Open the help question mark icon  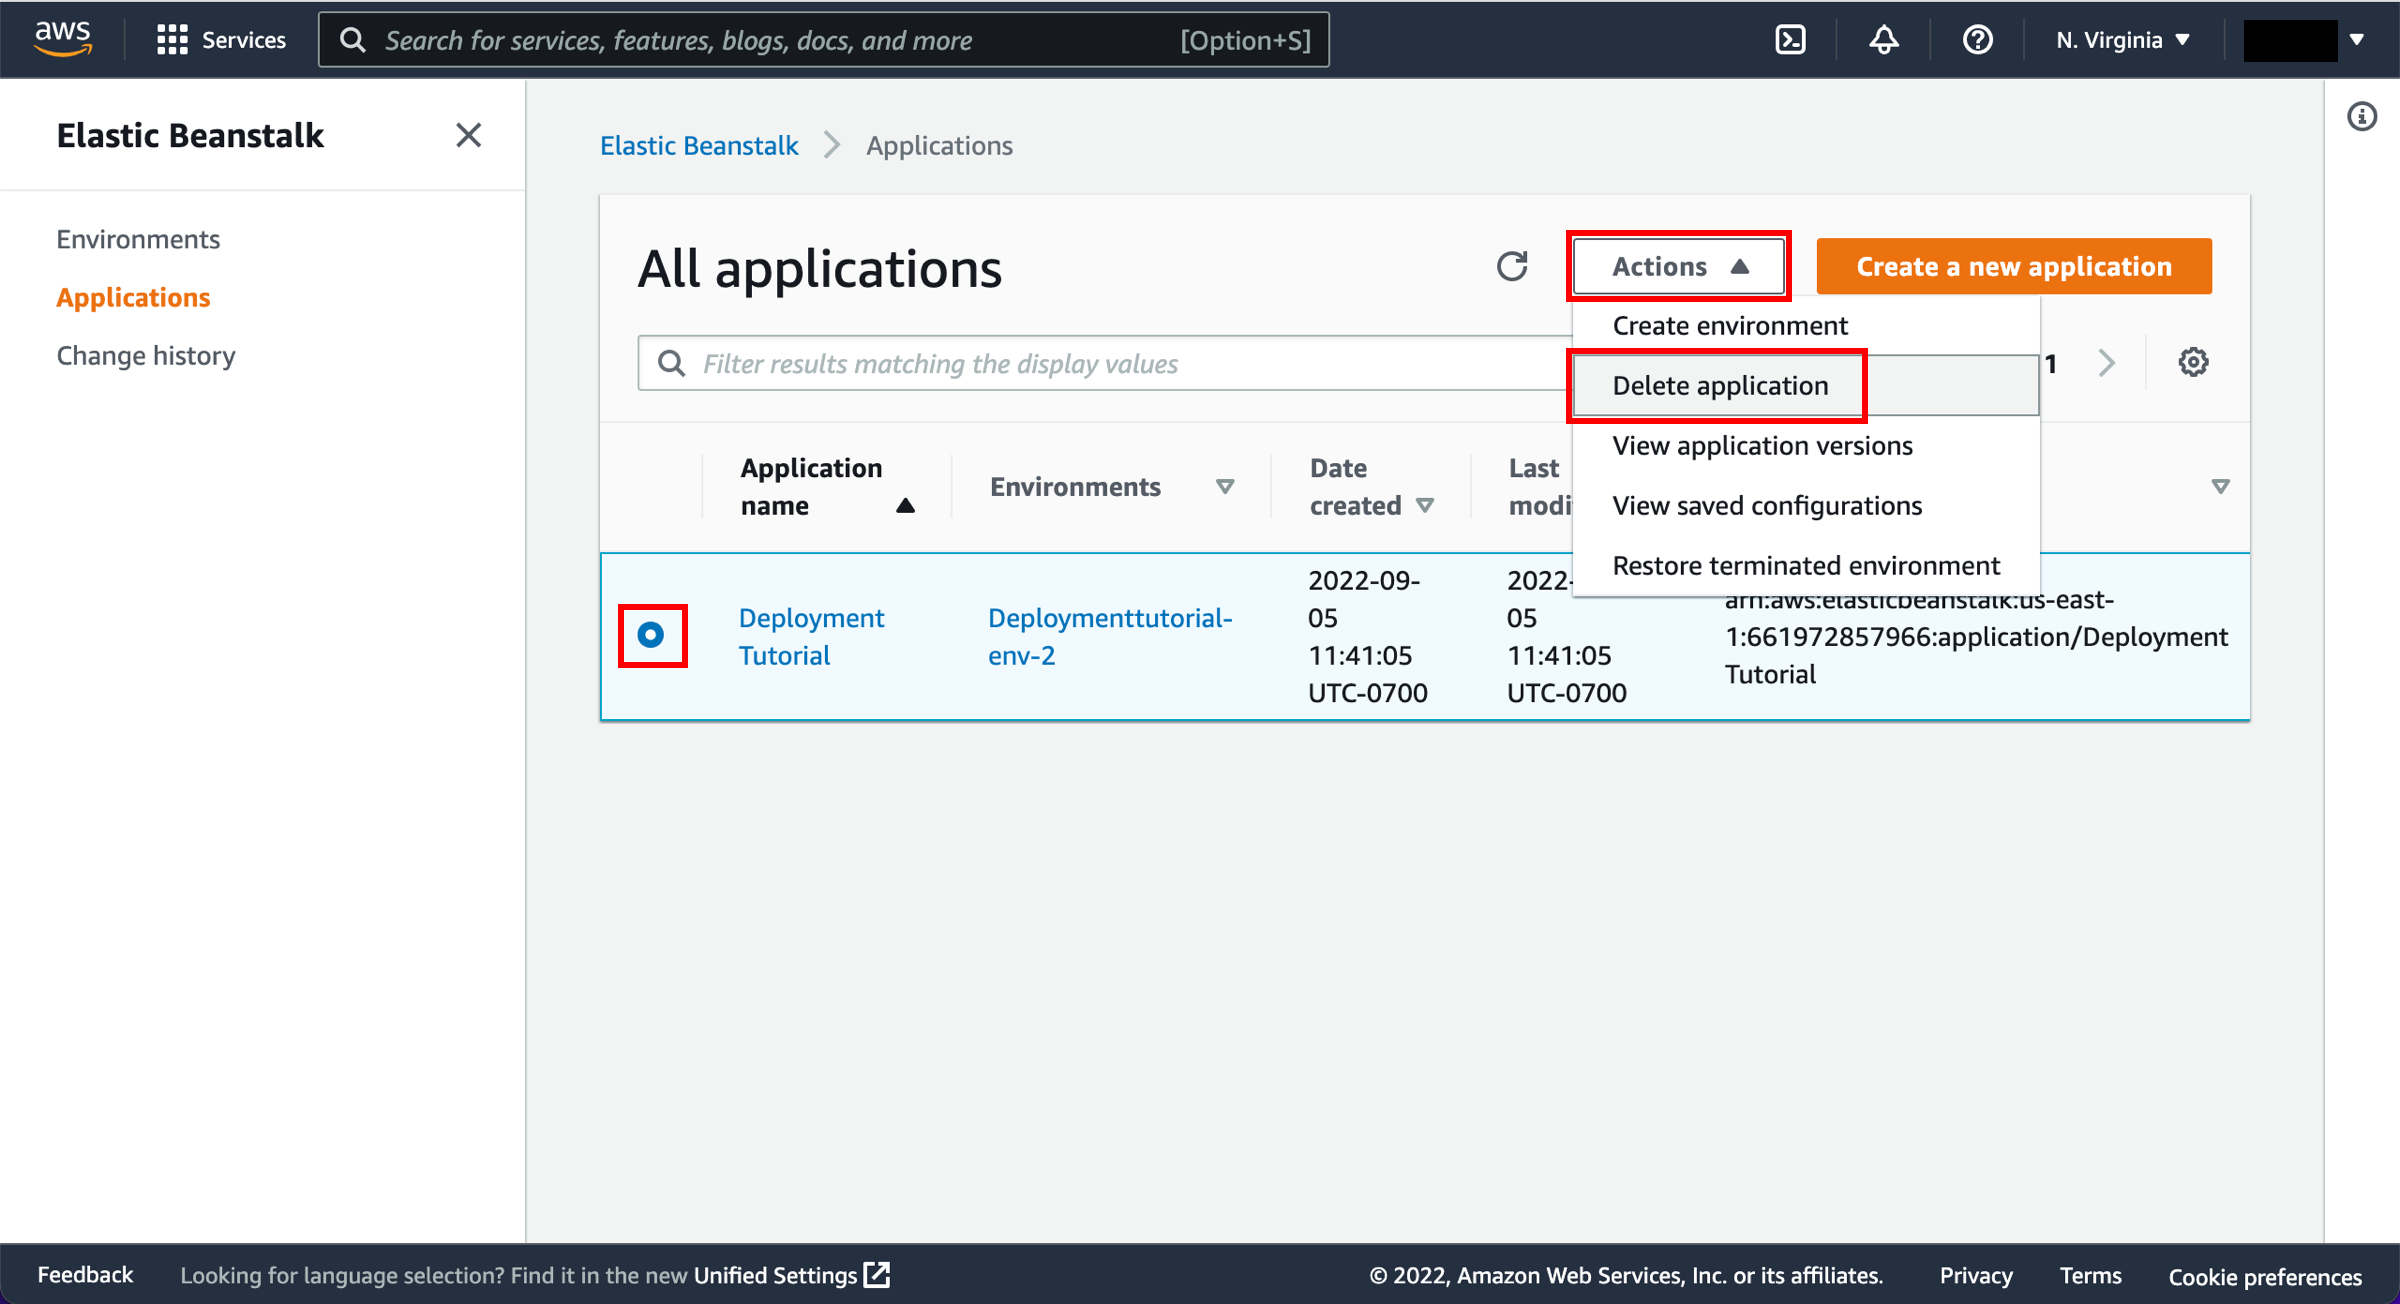point(1977,40)
